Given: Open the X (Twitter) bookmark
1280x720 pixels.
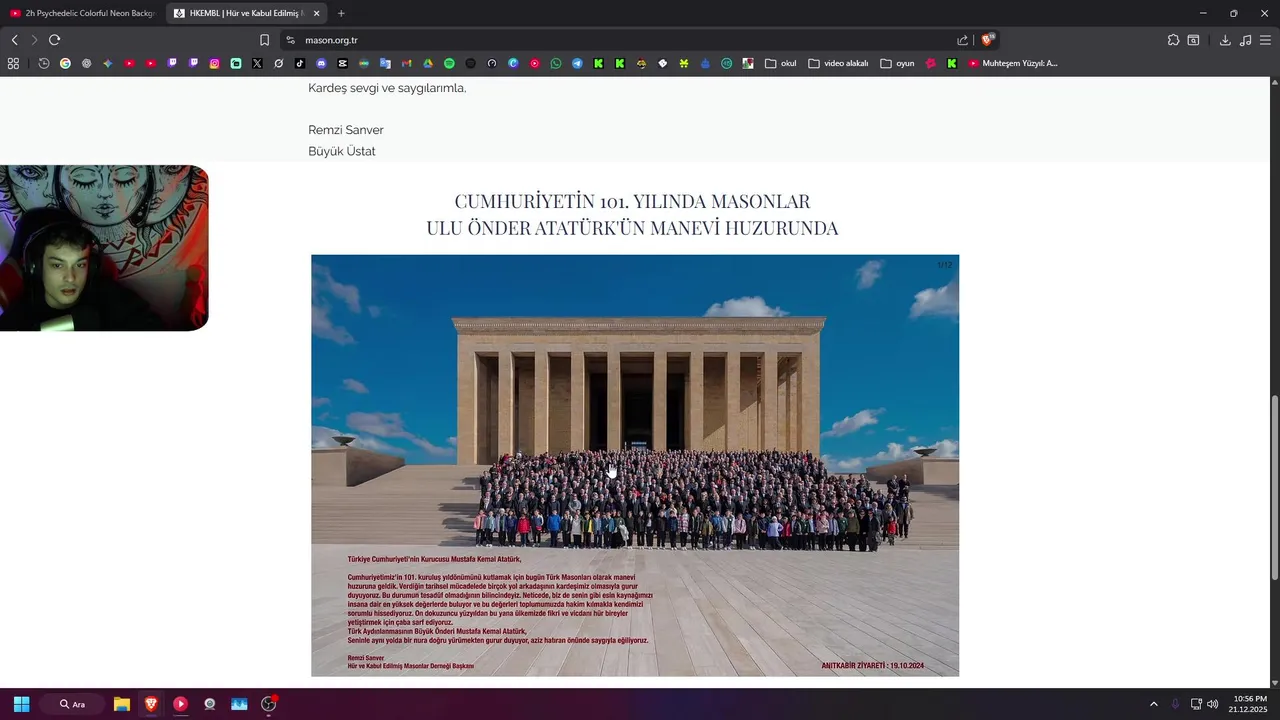Looking at the screenshot, I should (x=257, y=63).
